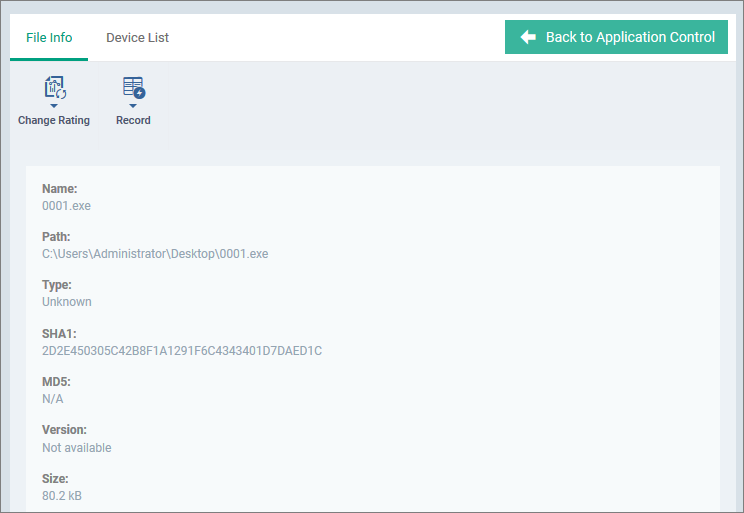Click the Record icon

[134, 88]
